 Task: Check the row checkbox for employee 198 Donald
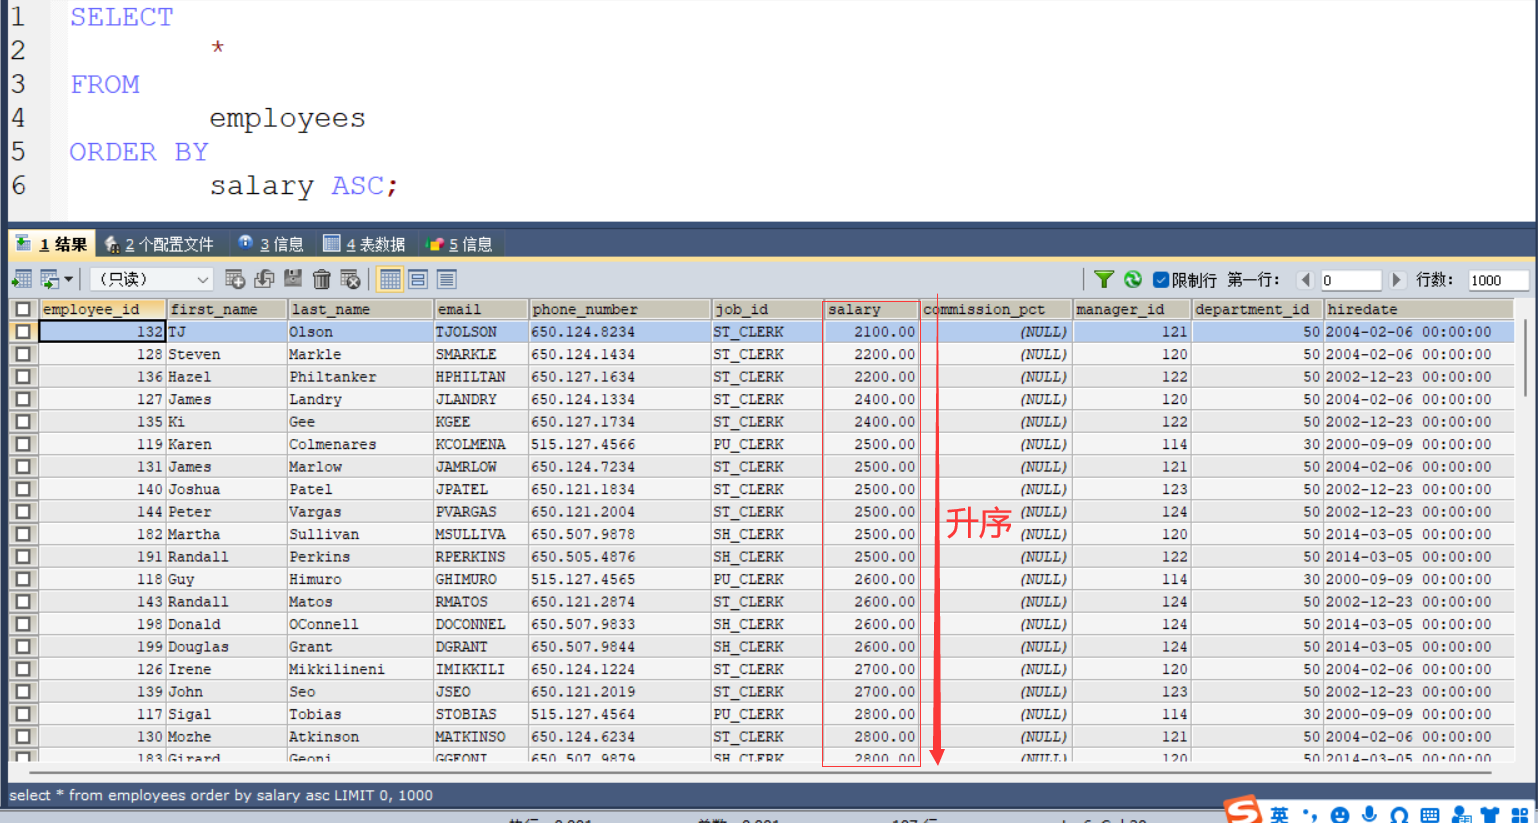(23, 624)
